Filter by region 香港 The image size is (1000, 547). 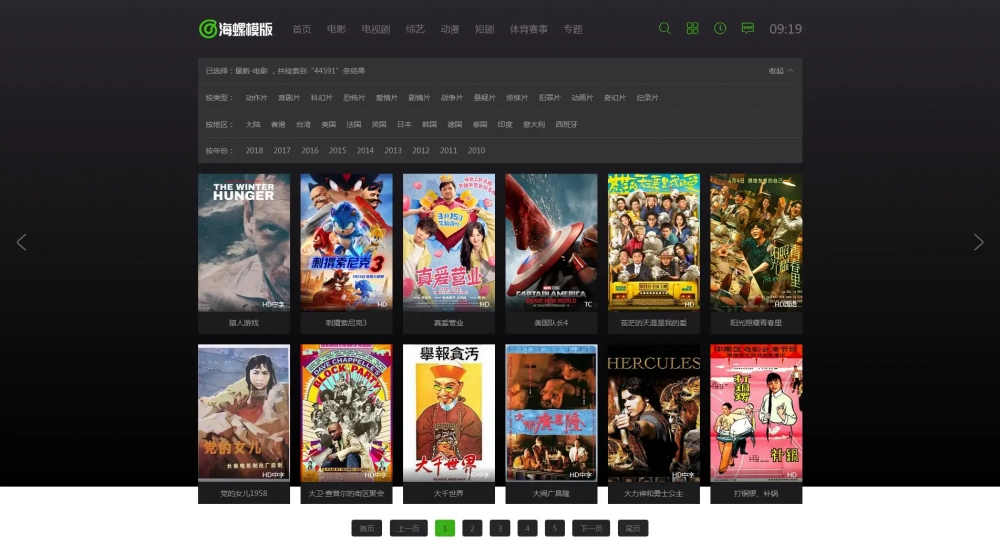[x=278, y=124]
